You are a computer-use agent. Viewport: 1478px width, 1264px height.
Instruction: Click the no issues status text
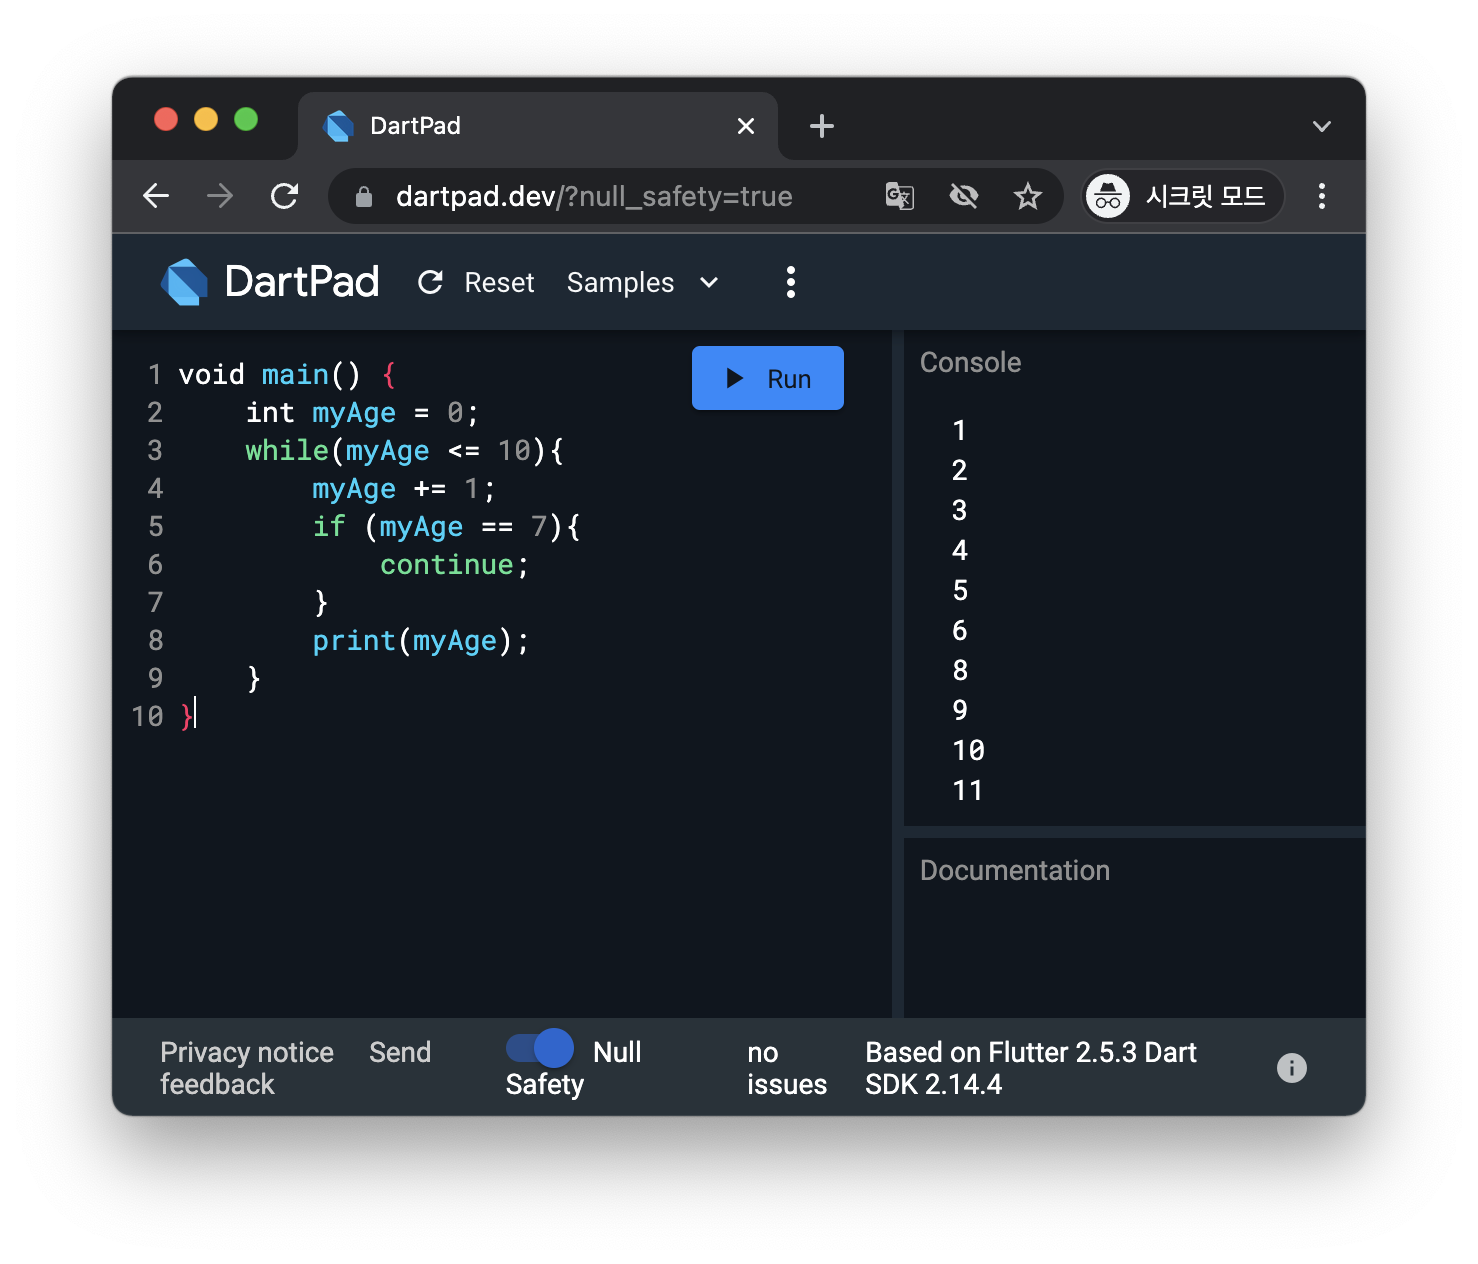787,1068
